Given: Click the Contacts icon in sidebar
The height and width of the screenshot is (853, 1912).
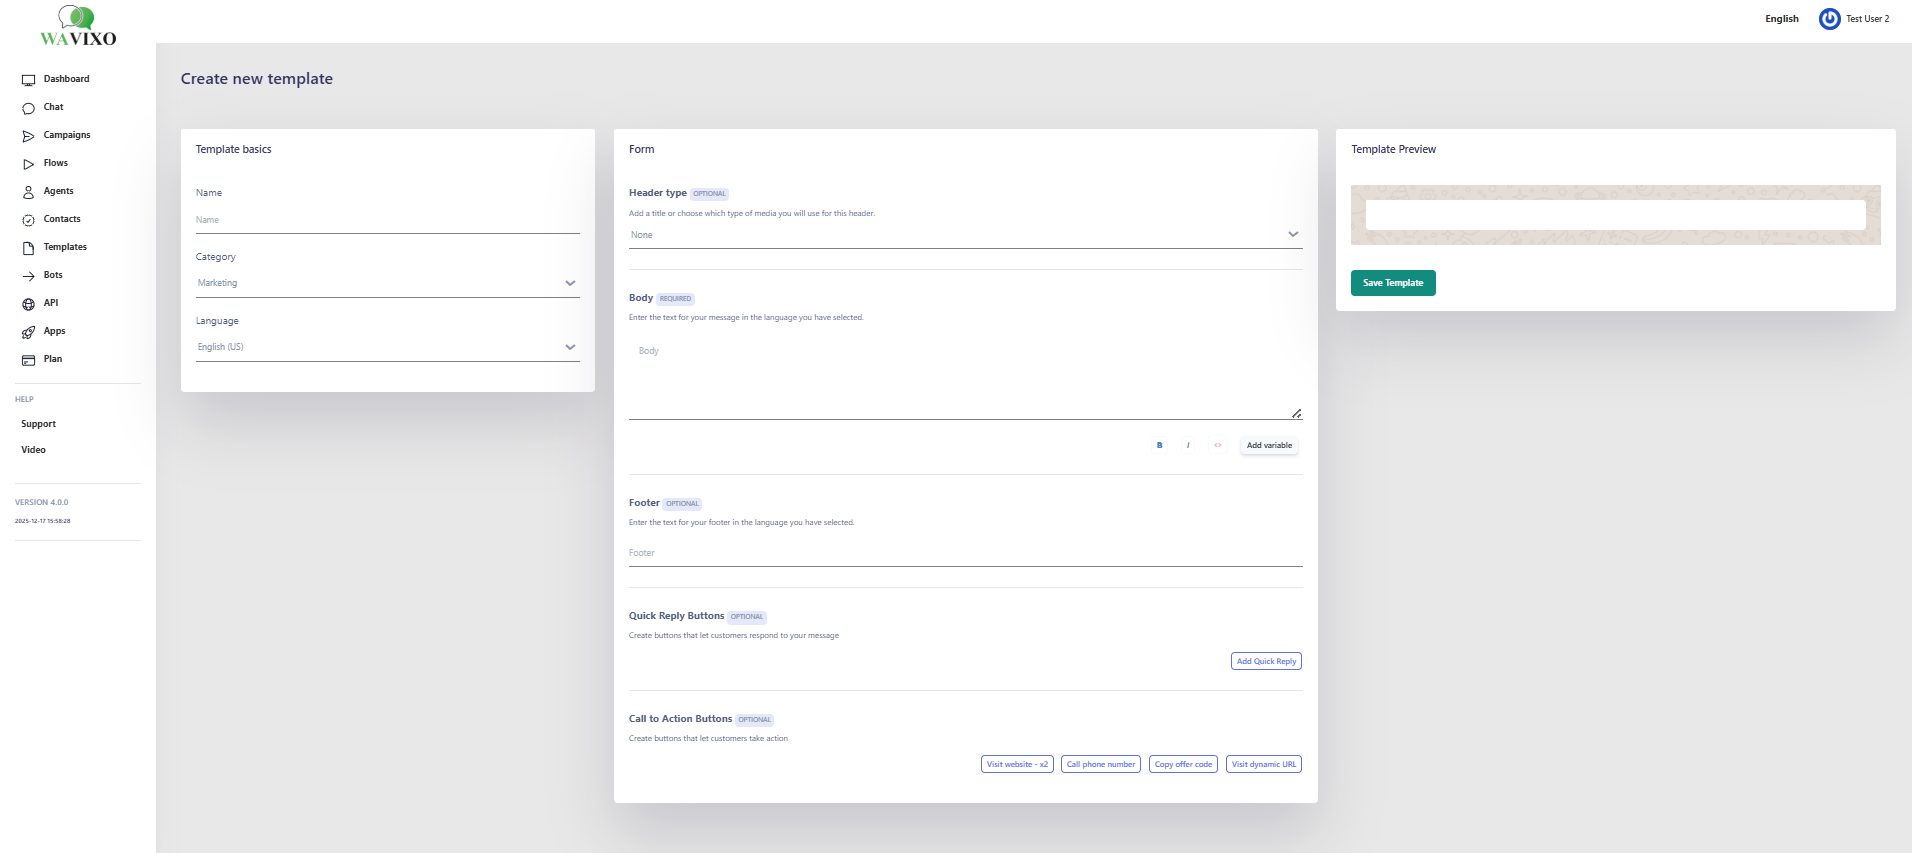Looking at the screenshot, I should (x=28, y=220).
